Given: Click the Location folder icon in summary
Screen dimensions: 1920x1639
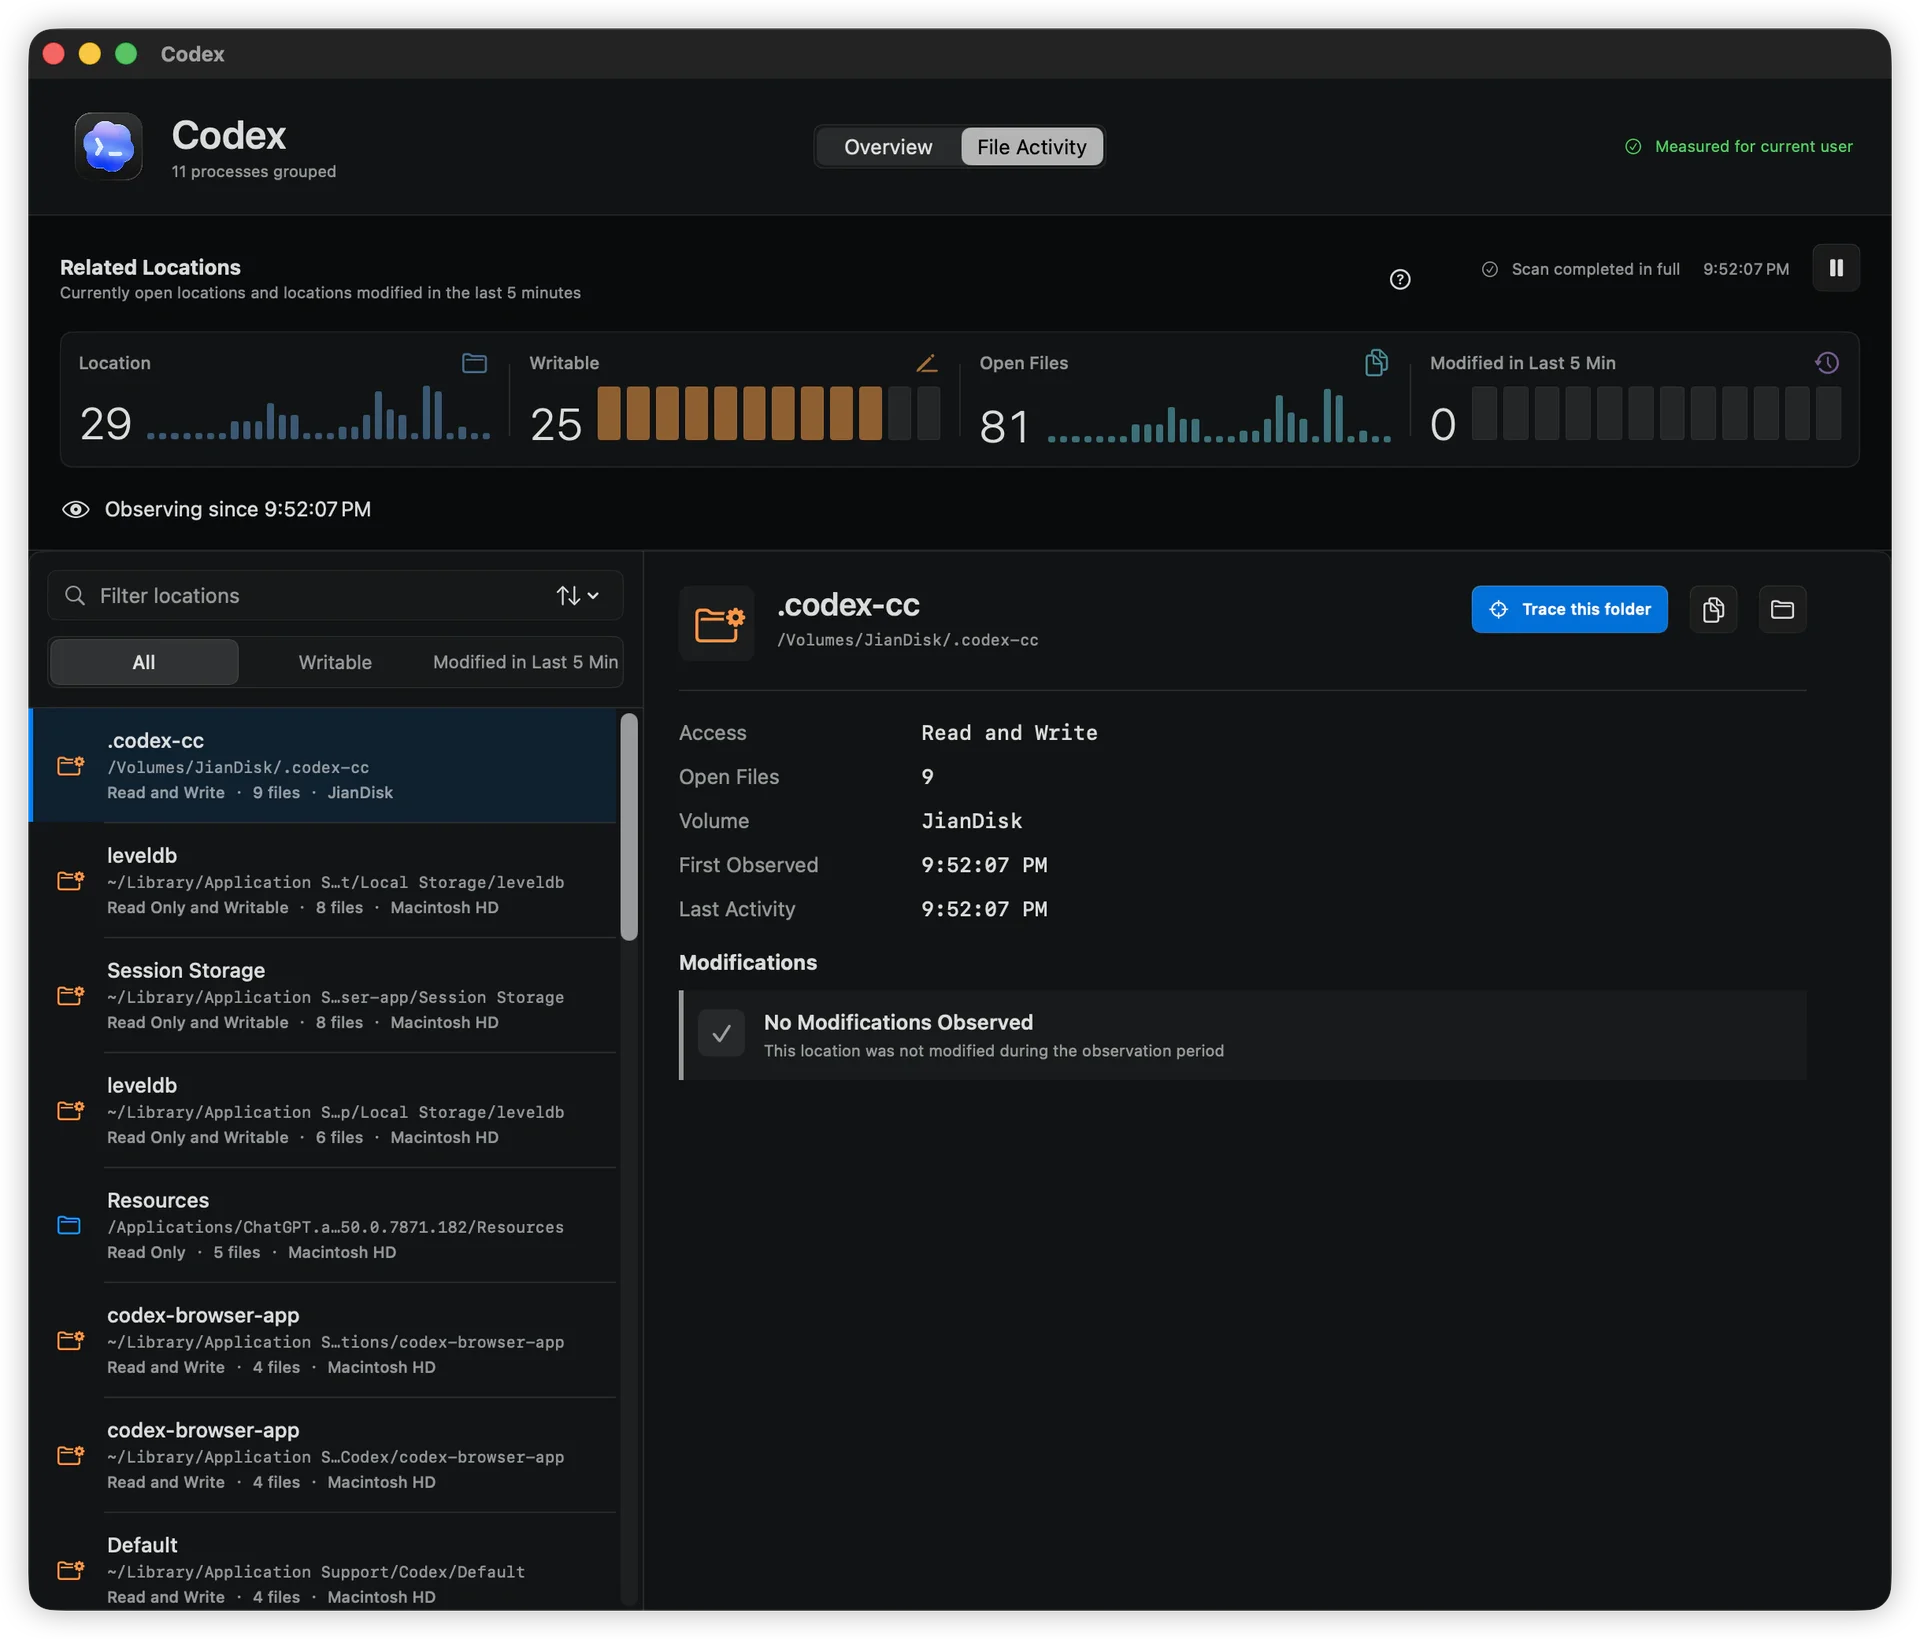Looking at the screenshot, I should pos(474,363).
